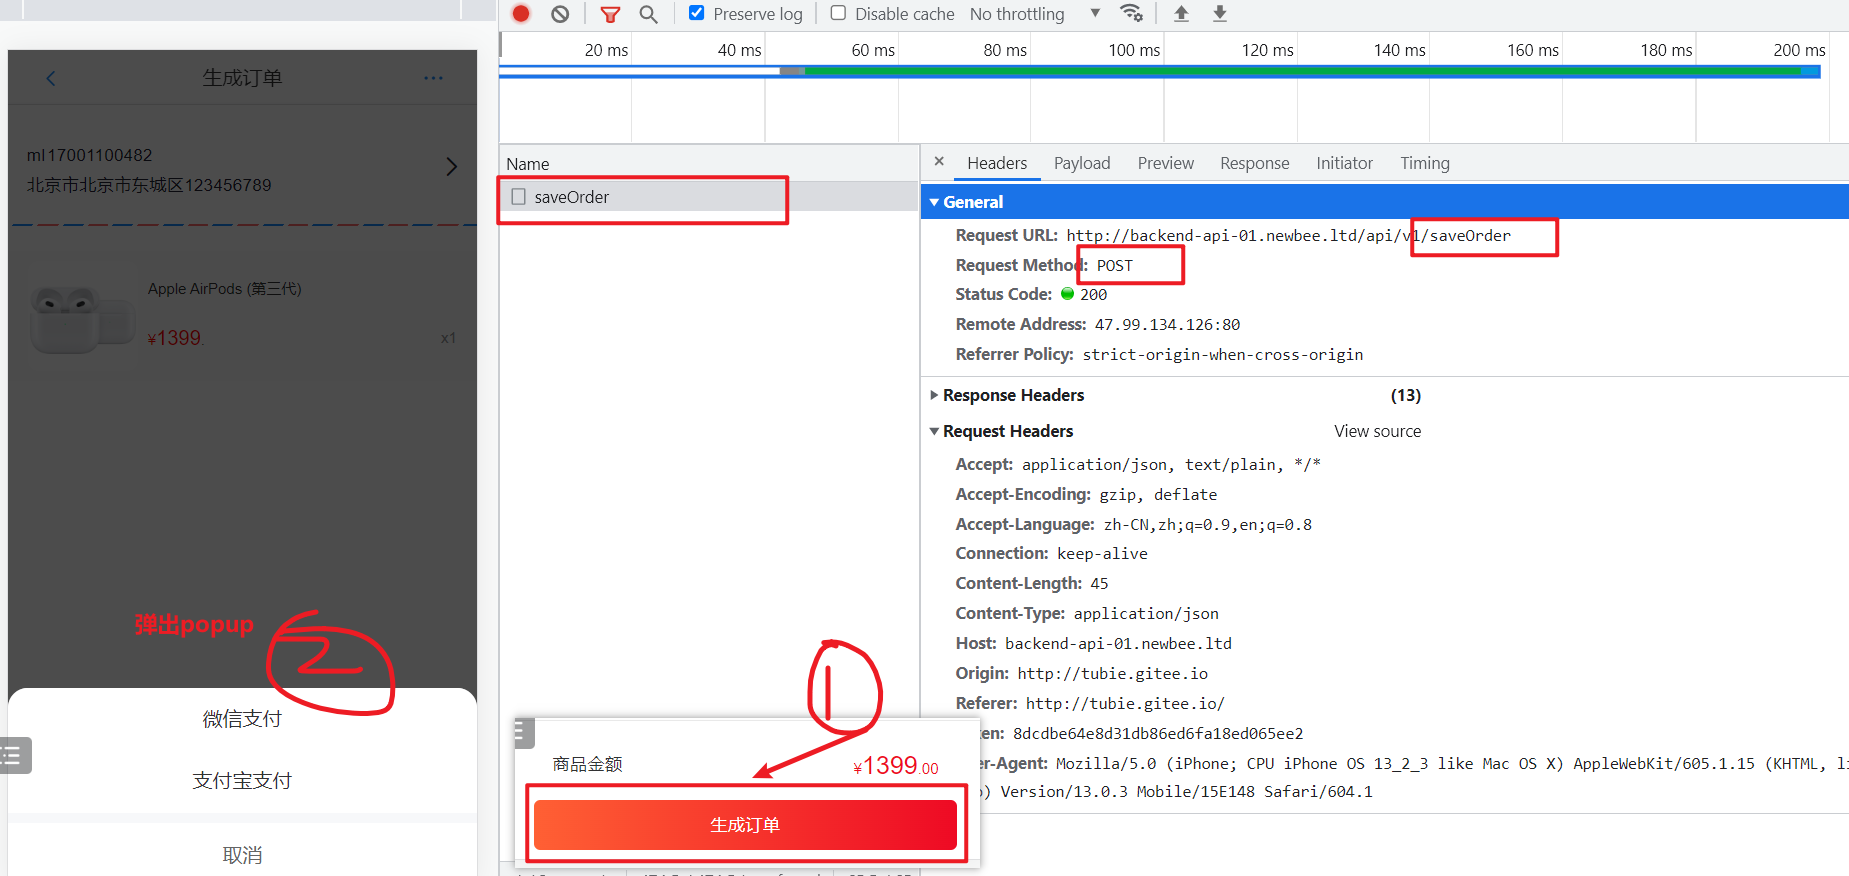Click the Referer header value

1125,703
